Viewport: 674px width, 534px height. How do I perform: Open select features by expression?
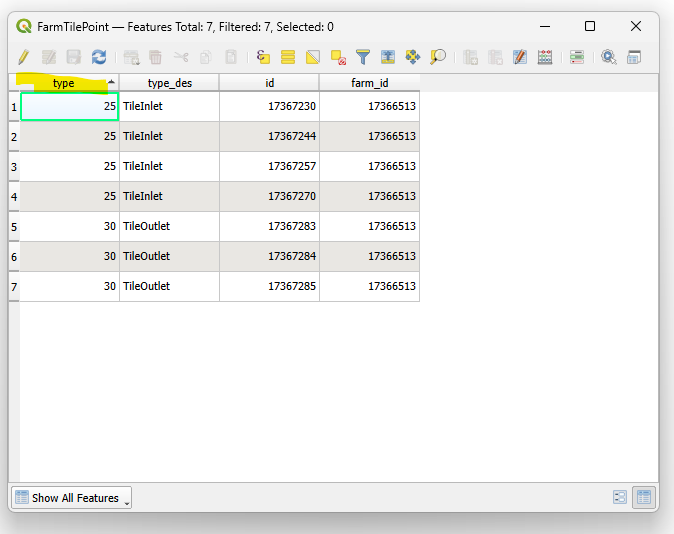263,57
